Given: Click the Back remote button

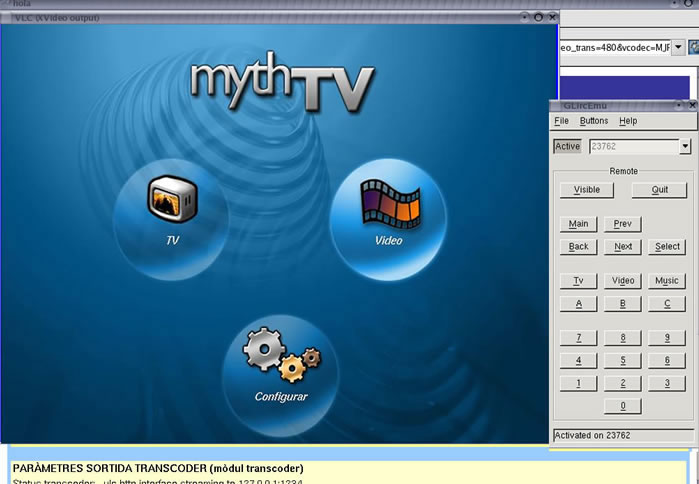Looking at the screenshot, I should click(578, 246).
